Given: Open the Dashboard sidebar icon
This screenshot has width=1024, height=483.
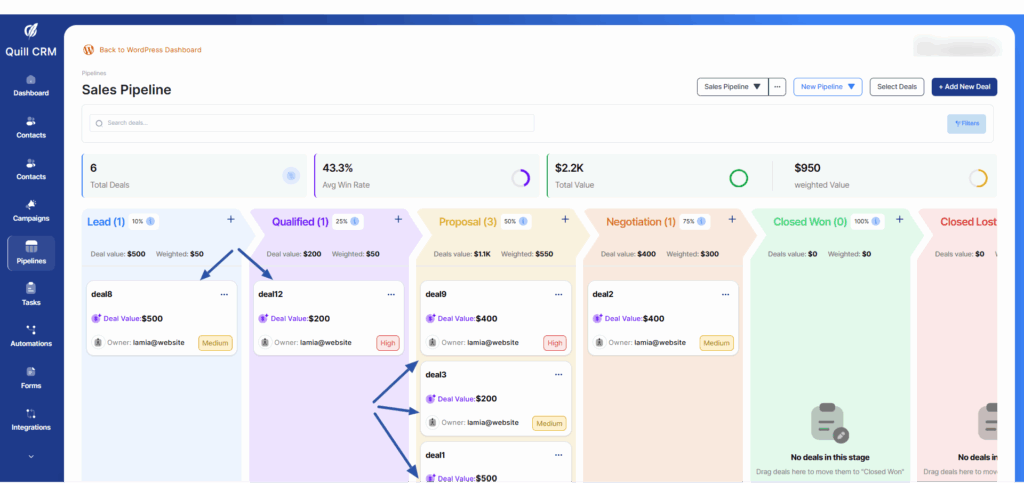Looking at the screenshot, I should (x=31, y=85).
